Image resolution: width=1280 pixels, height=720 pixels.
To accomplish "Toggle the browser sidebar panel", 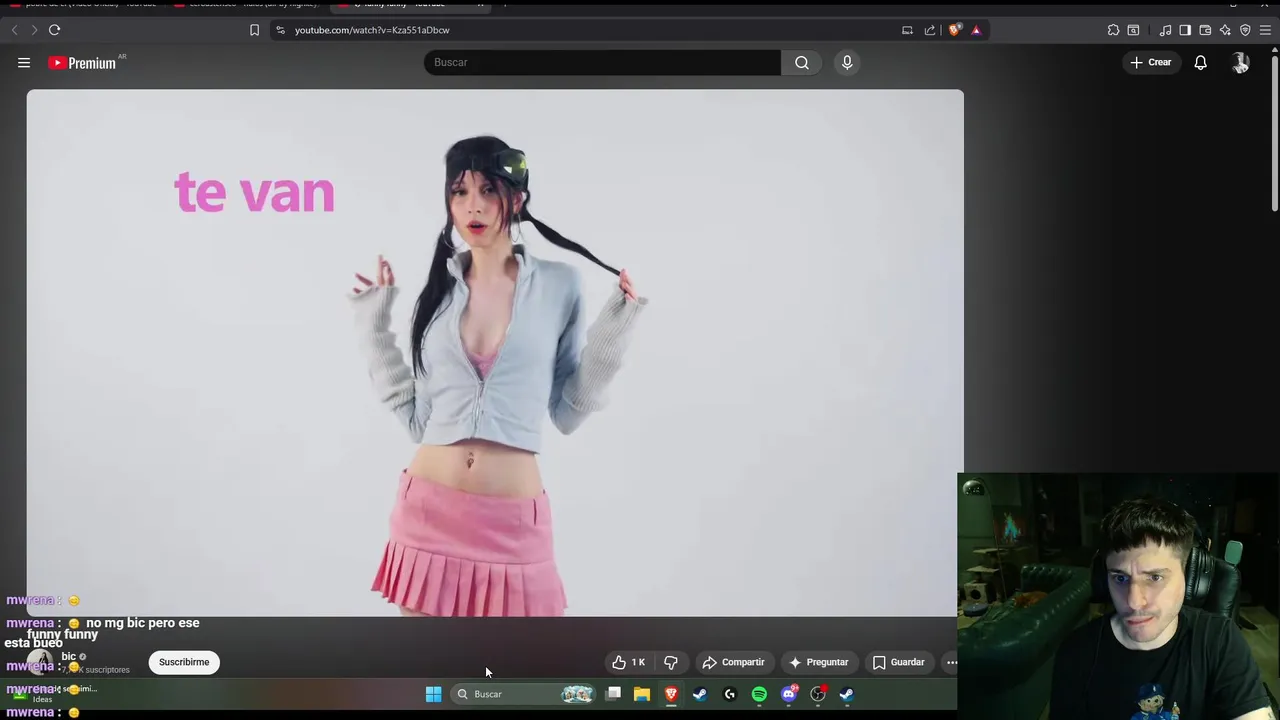I will (1185, 30).
